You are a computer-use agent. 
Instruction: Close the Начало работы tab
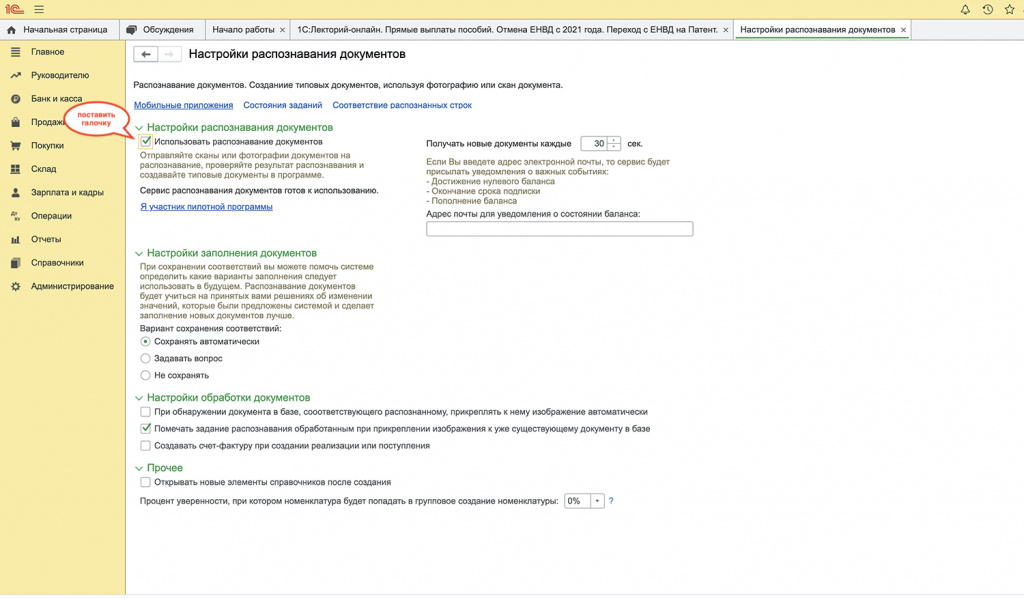(x=282, y=30)
